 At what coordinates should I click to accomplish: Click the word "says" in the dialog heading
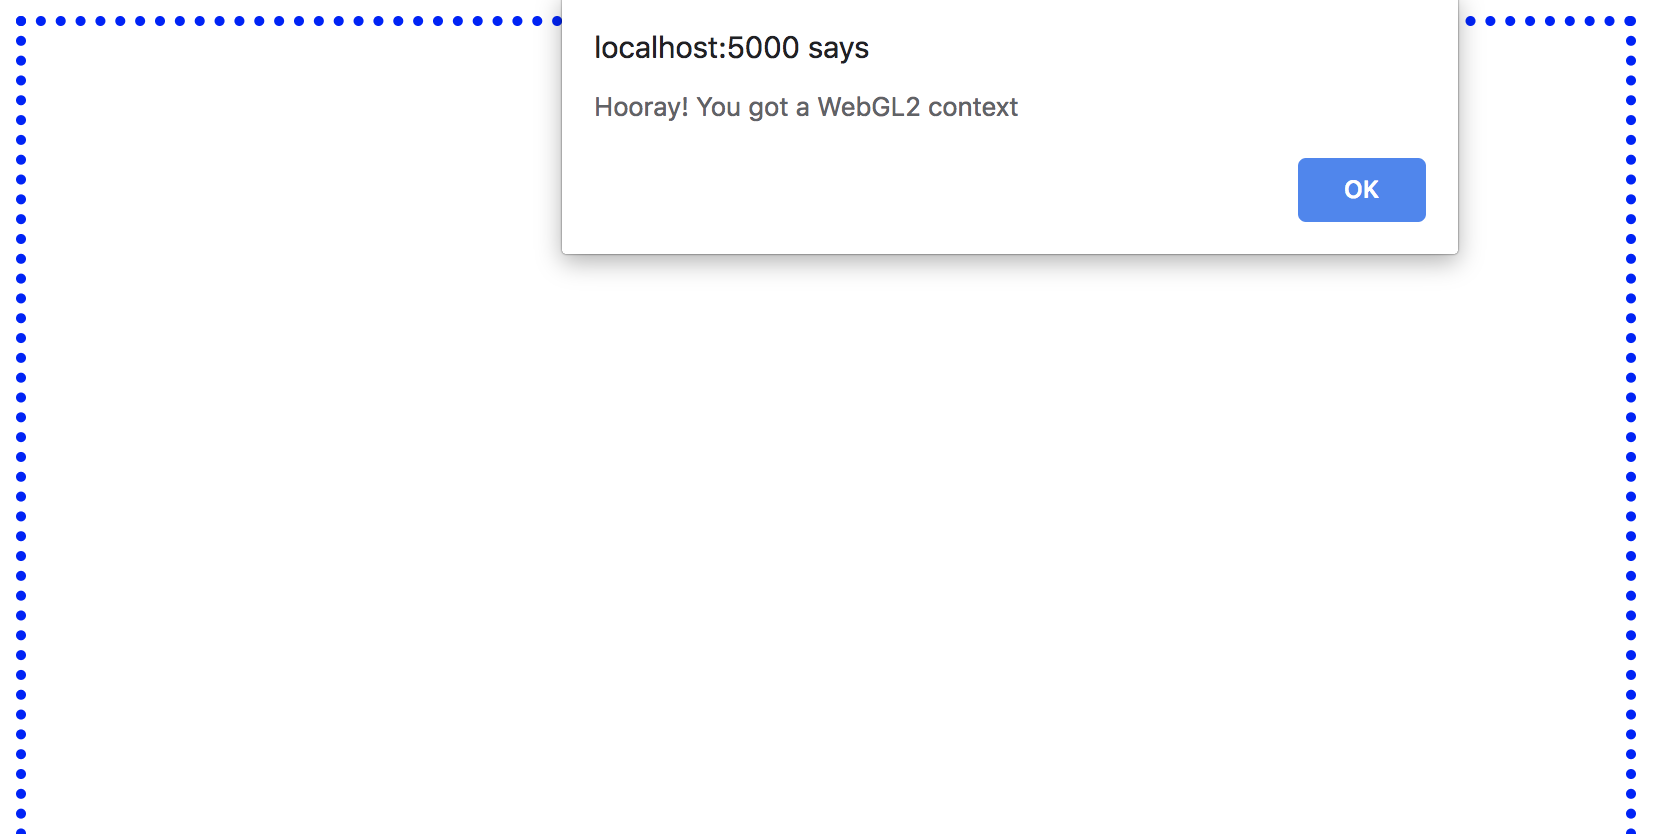click(x=838, y=48)
